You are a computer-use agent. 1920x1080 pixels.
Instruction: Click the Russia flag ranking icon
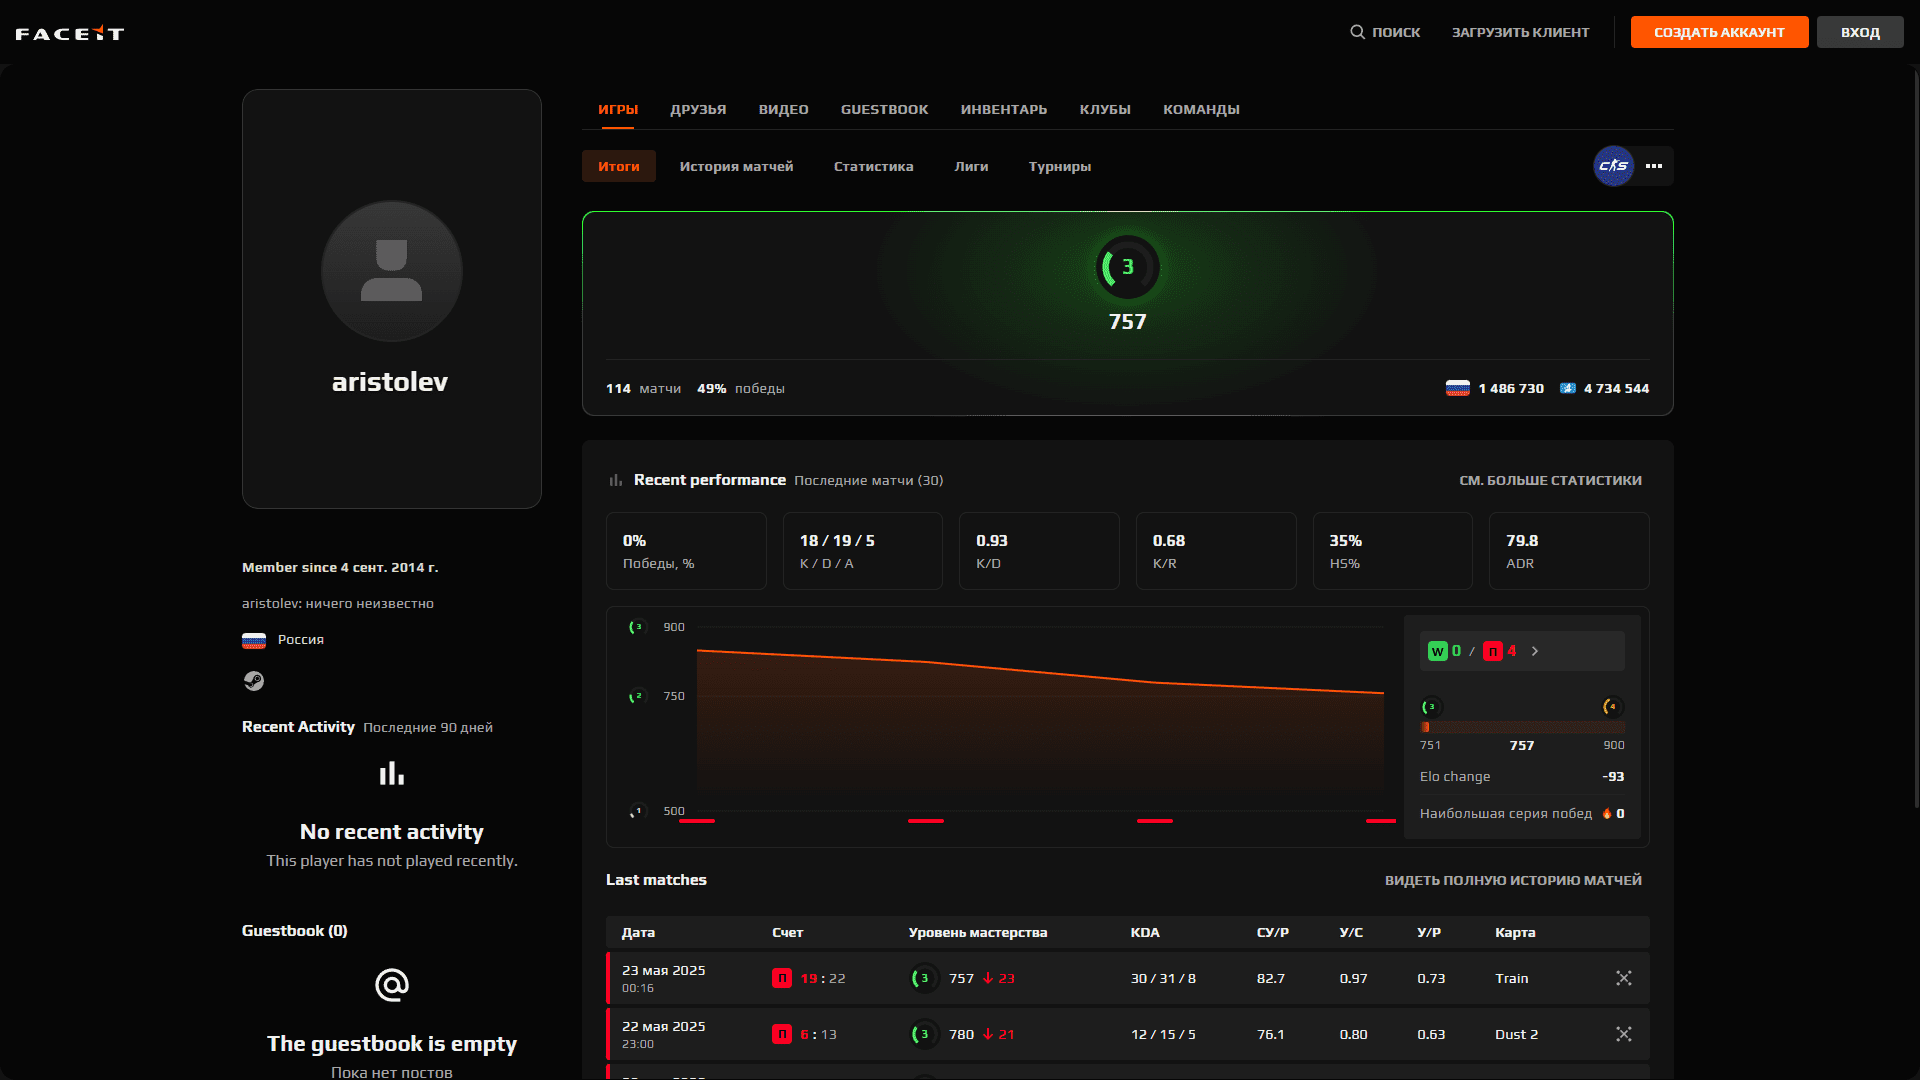pyautogui.click(x=1457, y=388)
